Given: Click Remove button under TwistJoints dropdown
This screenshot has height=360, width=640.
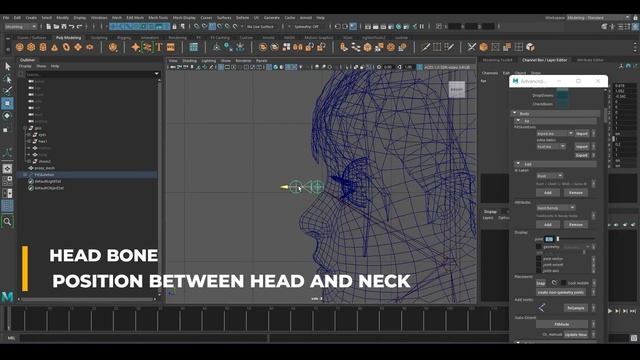Looking at the screenshot, I should [576, 224].
